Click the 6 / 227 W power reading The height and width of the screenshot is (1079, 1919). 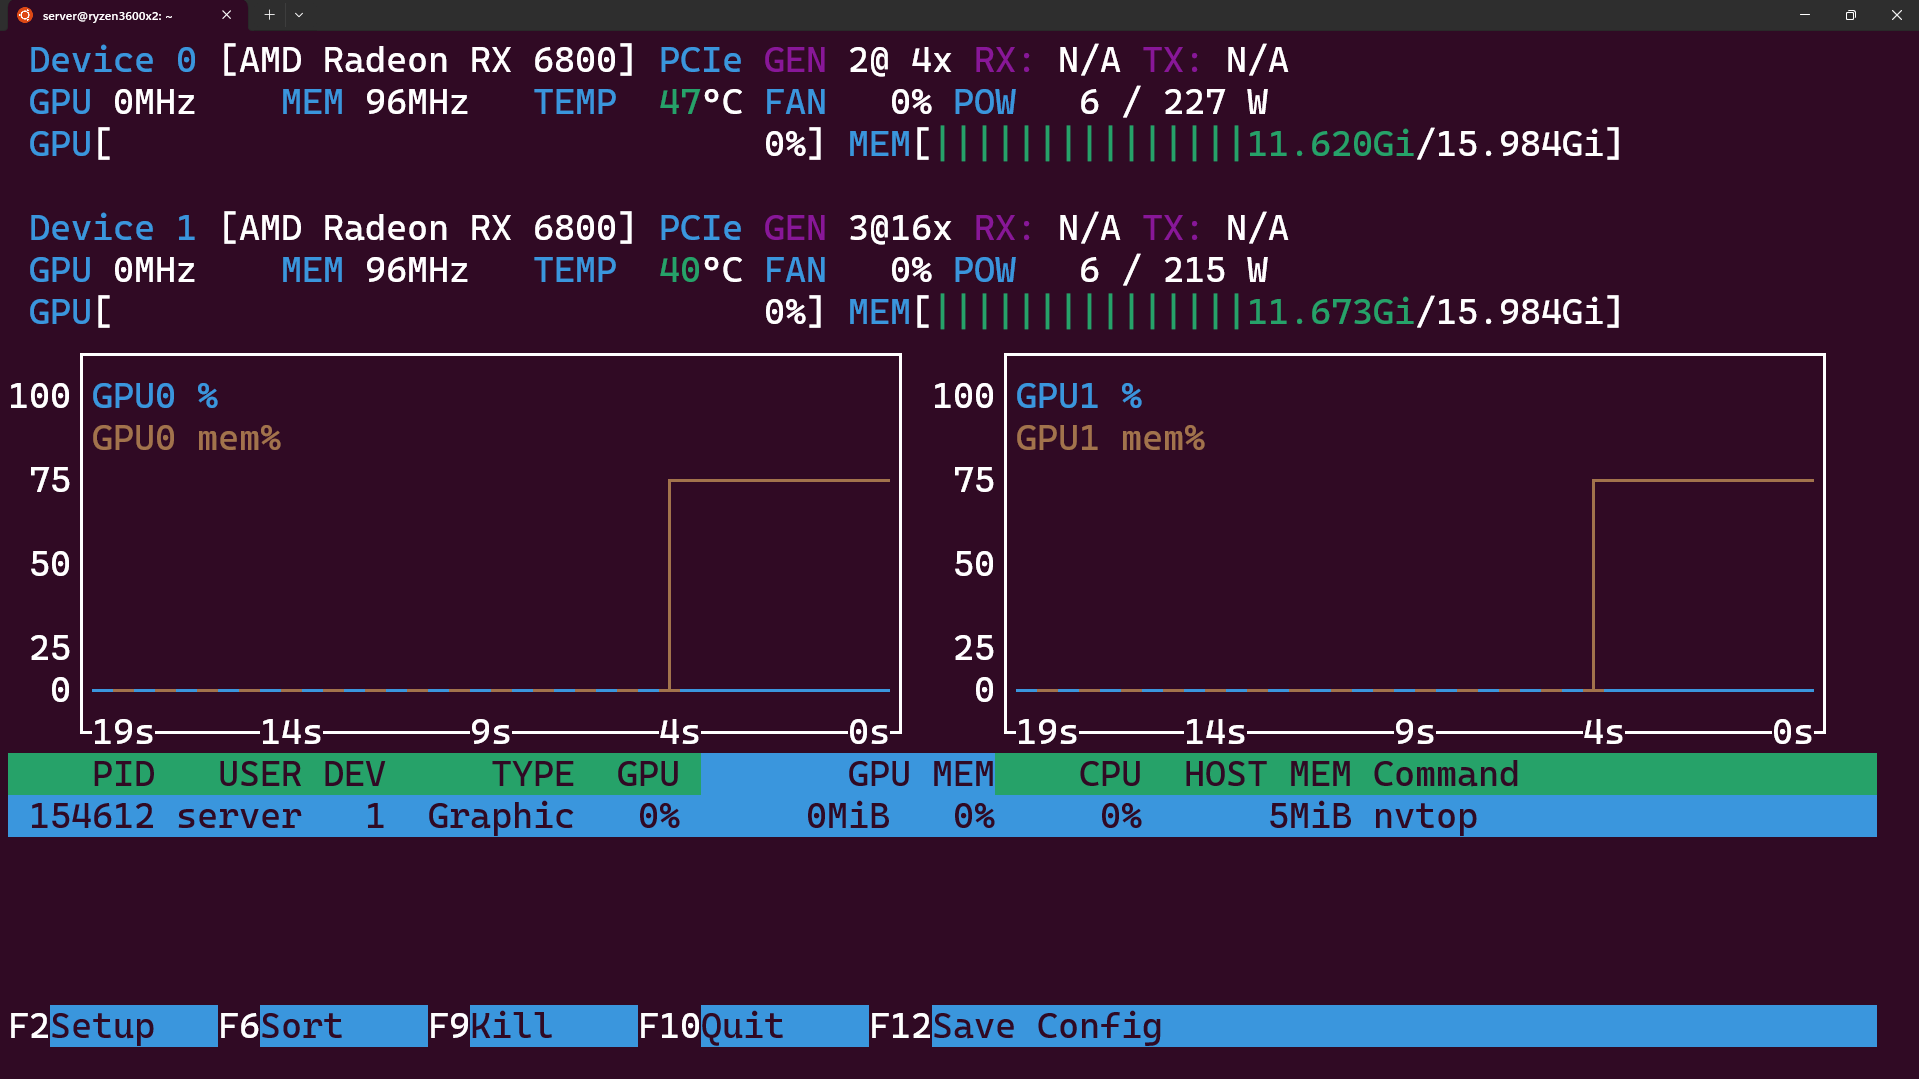coord(1173,102)
